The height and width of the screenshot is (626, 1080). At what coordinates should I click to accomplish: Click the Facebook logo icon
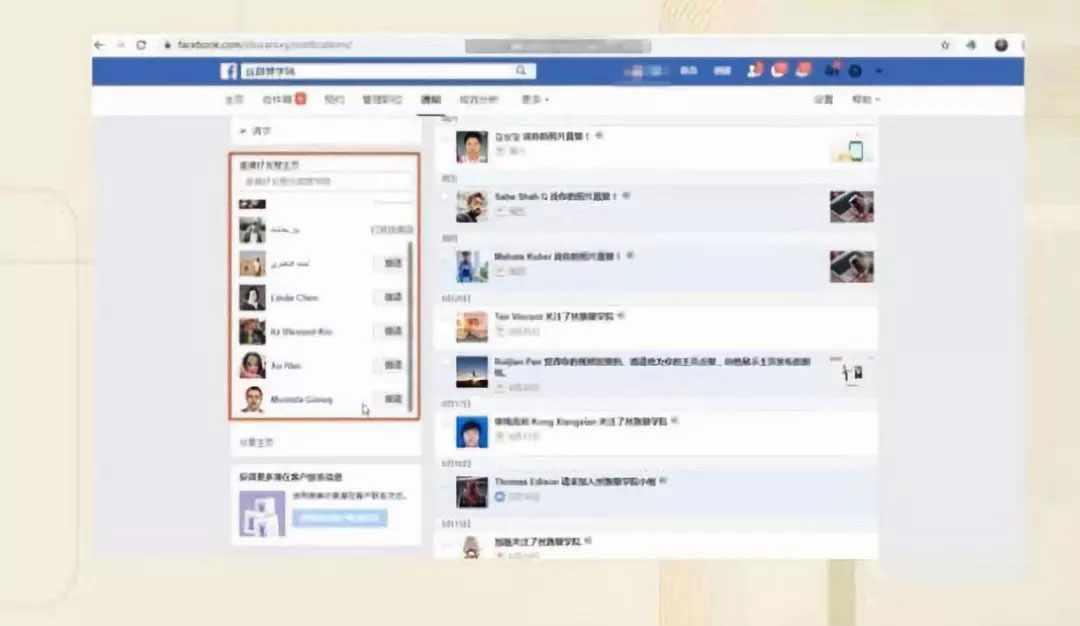click(228, 70)
